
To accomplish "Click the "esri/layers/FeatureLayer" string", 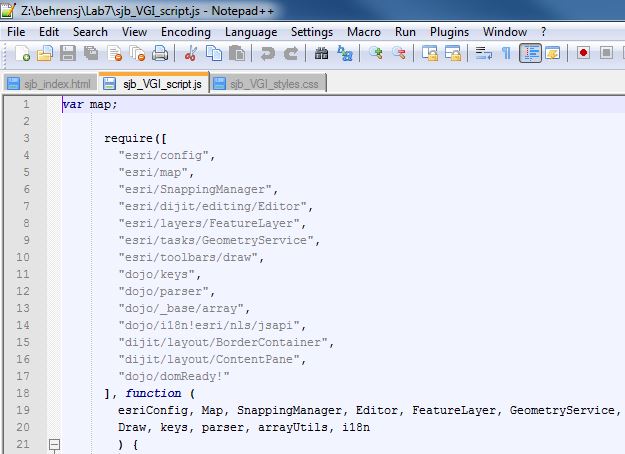I will pos(209,223).
